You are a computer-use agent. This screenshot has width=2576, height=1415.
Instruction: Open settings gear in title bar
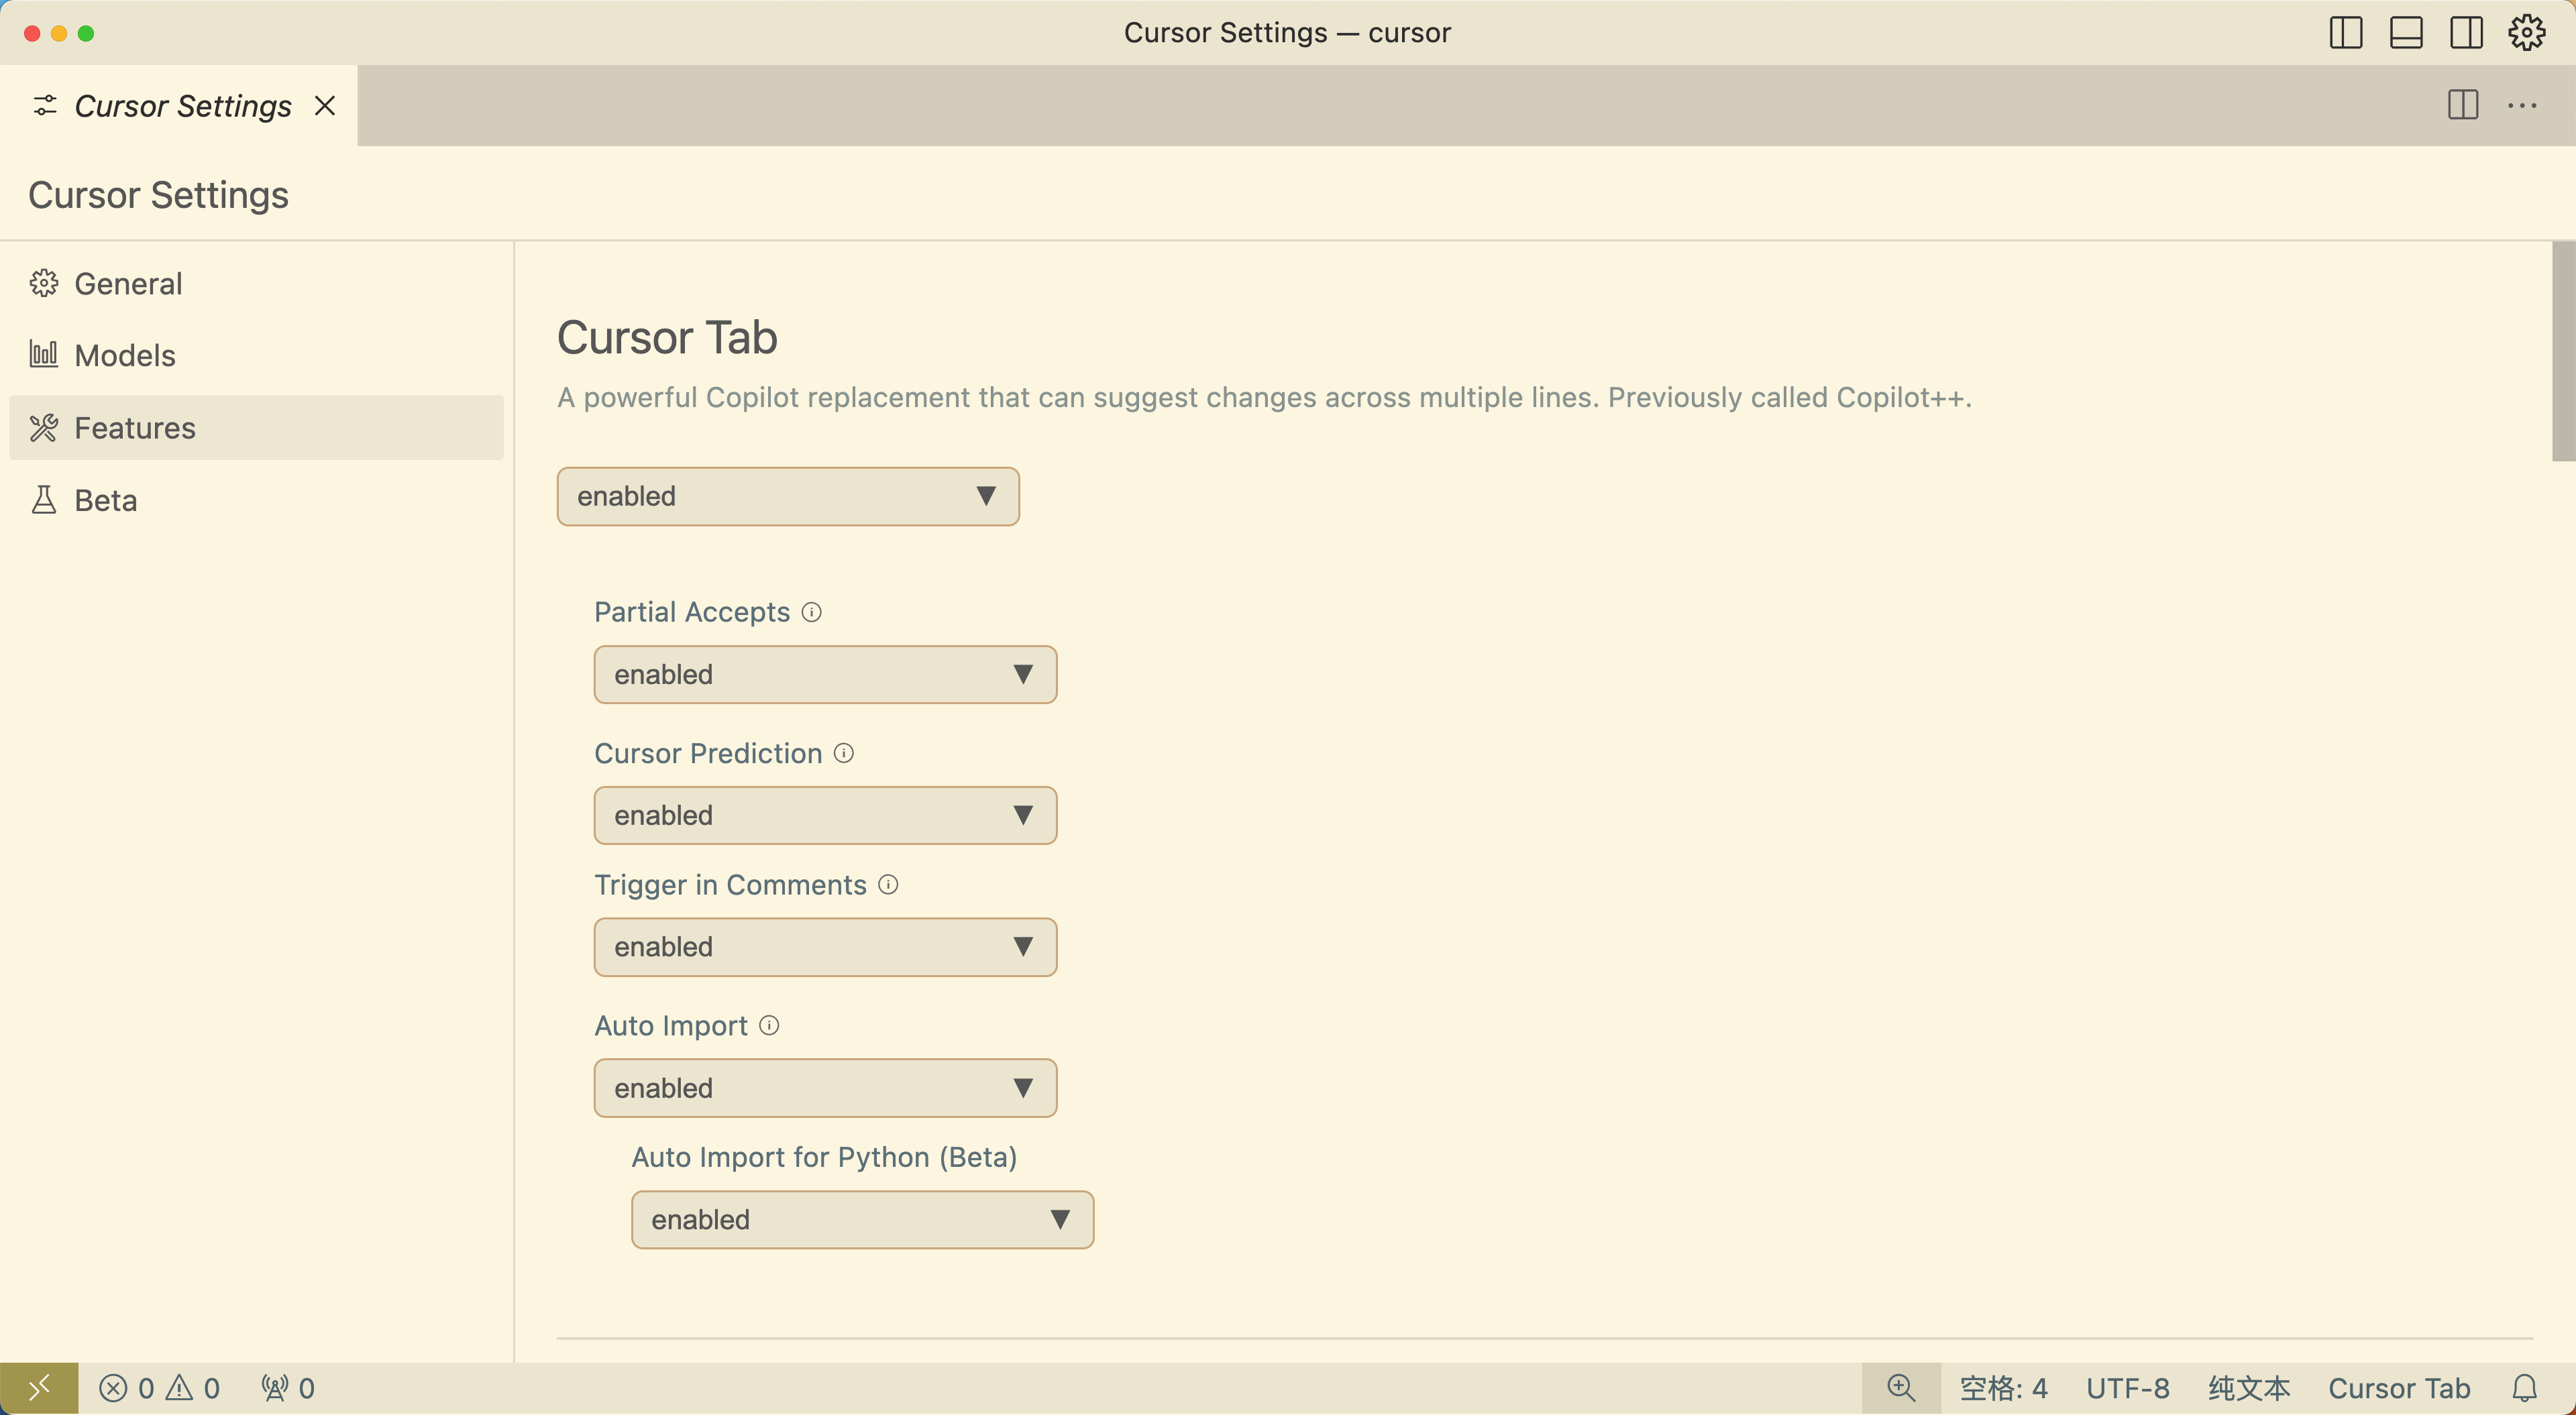[x=2527, y=33]
